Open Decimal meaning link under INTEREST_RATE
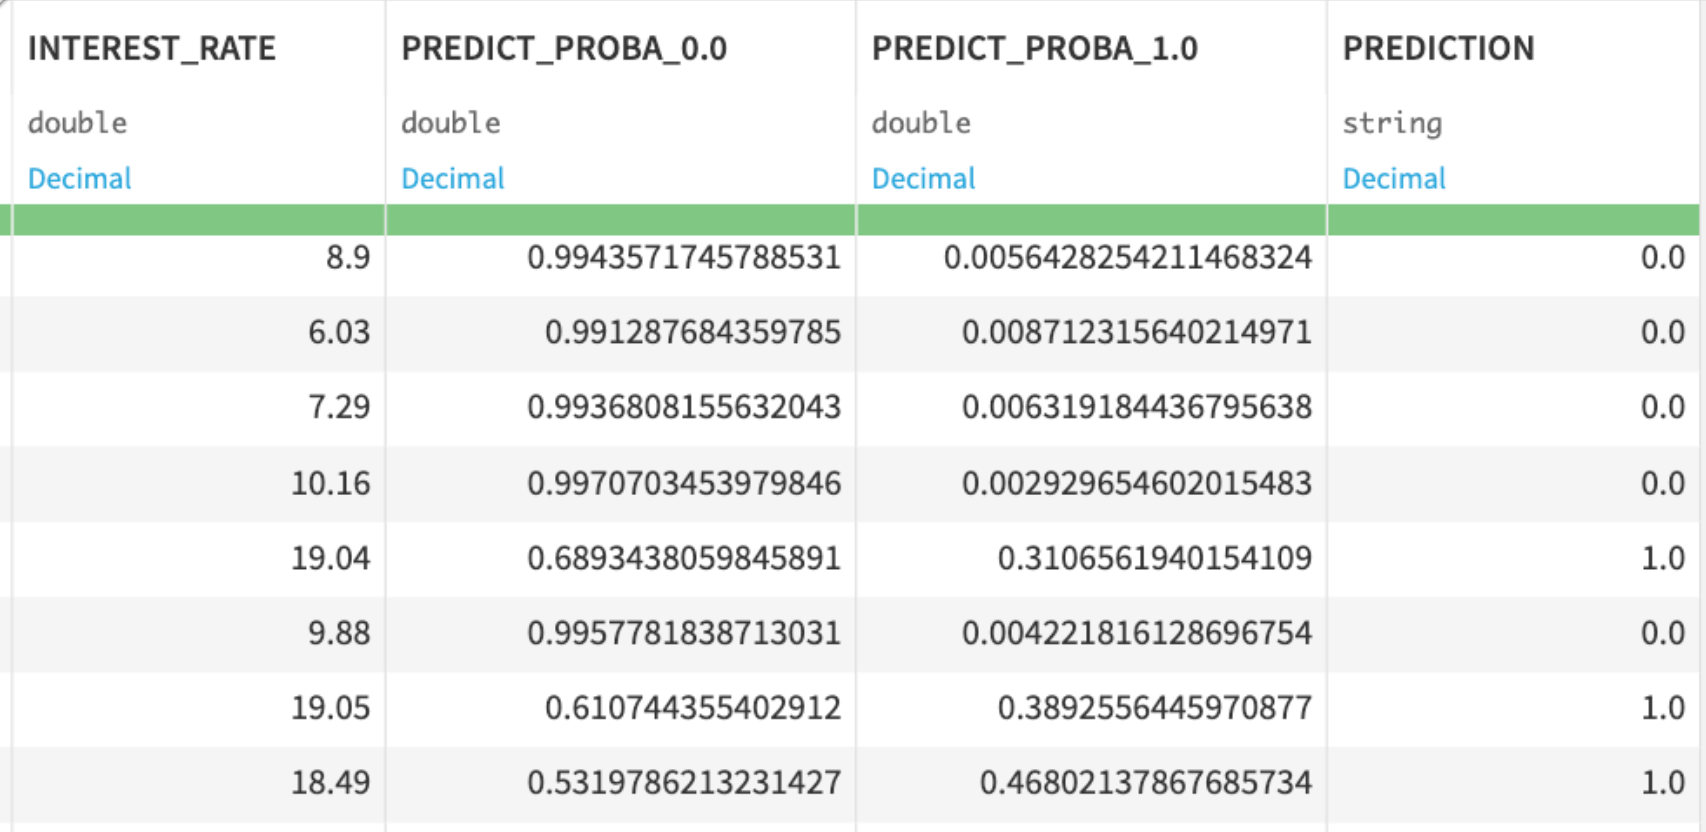The image size is (1706, 832). [x=80, y=178]
